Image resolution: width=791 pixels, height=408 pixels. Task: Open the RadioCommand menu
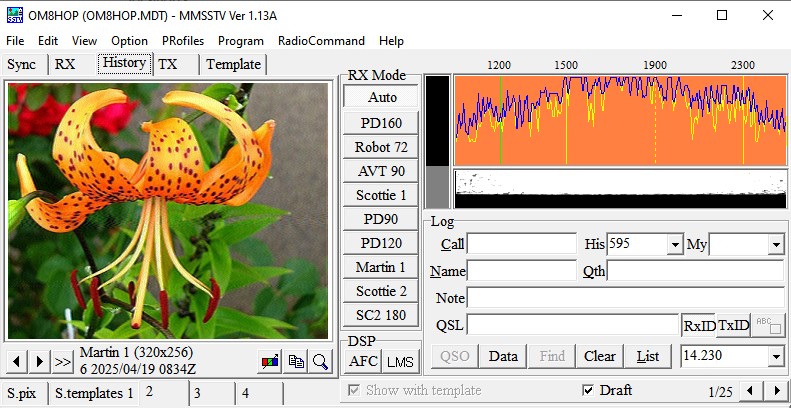(x=321, y=41)
